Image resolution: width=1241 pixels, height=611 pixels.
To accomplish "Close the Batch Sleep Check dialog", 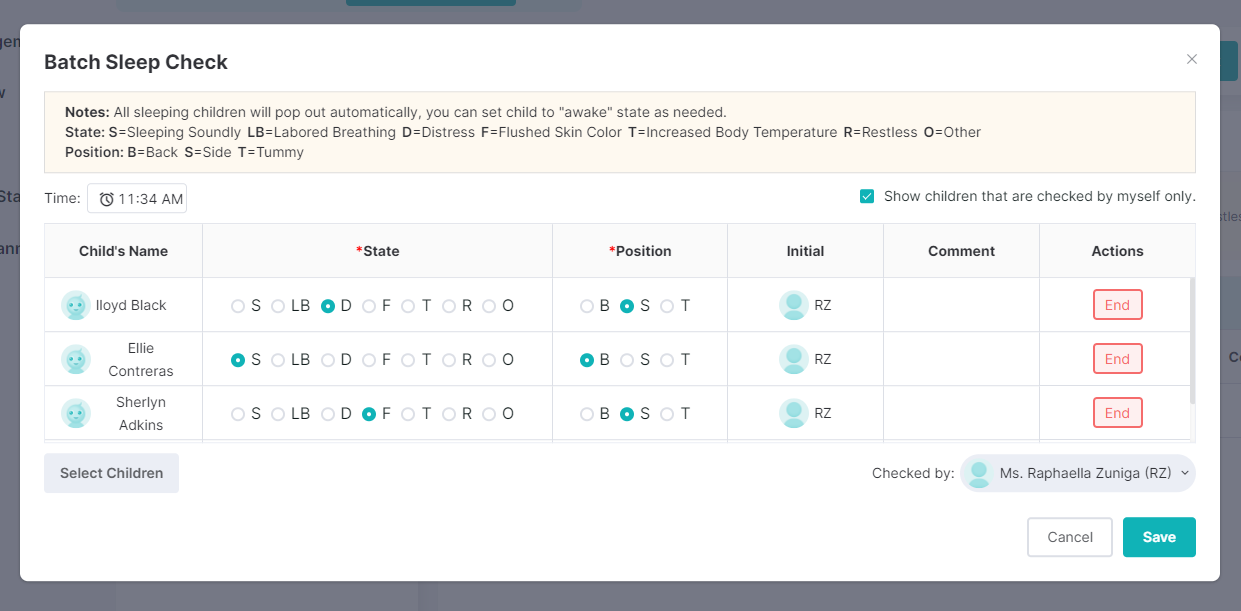I will (1191, 60).
